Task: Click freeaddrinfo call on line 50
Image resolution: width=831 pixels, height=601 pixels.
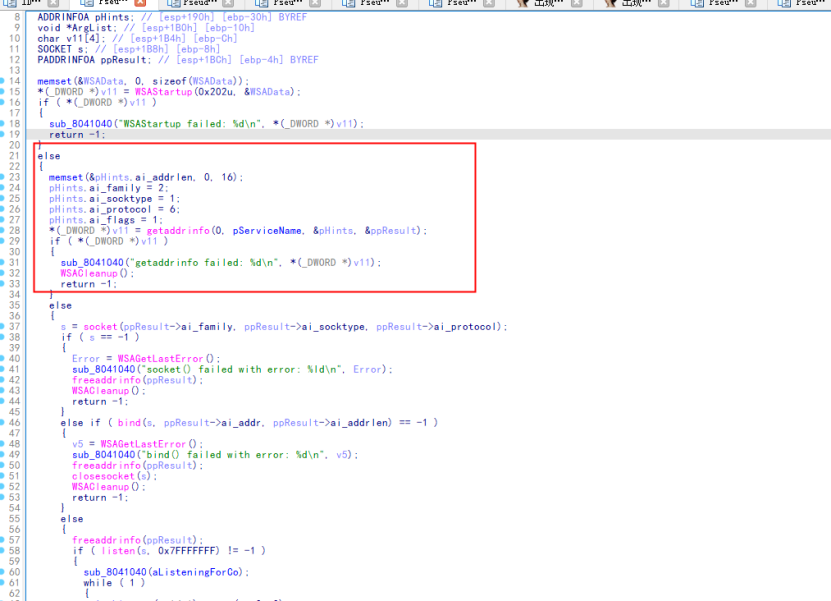Action: [x=107, y=465]
